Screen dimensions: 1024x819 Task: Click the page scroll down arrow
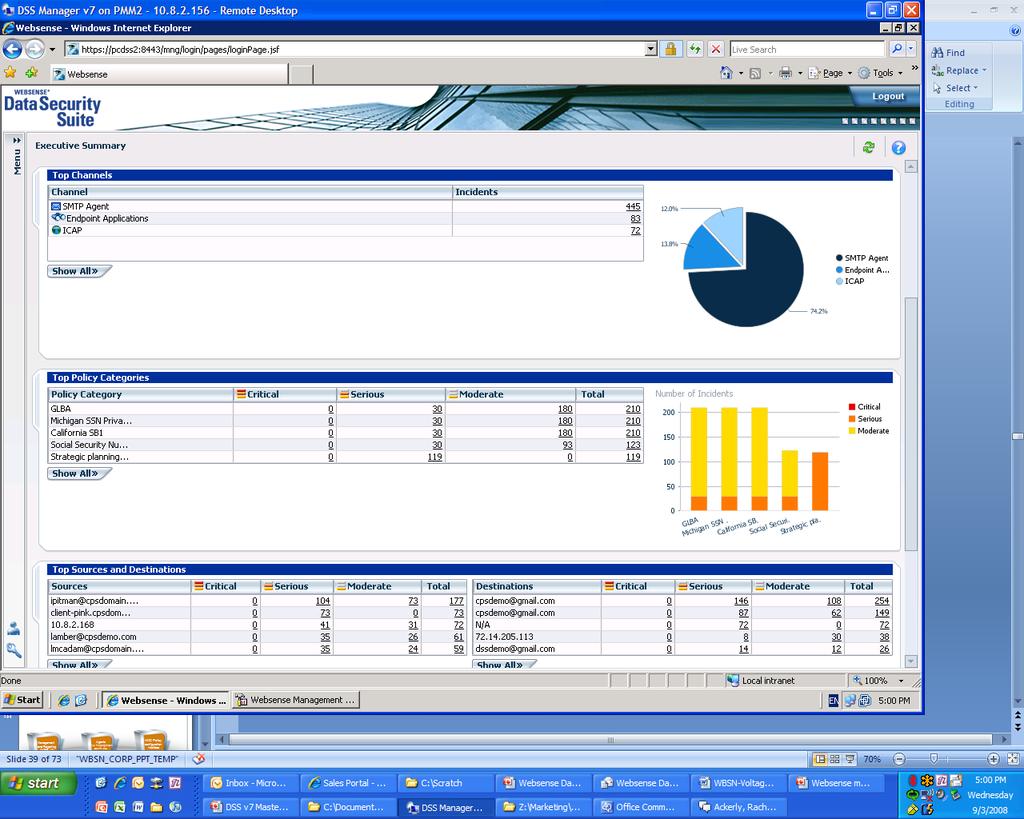[910, 662]
